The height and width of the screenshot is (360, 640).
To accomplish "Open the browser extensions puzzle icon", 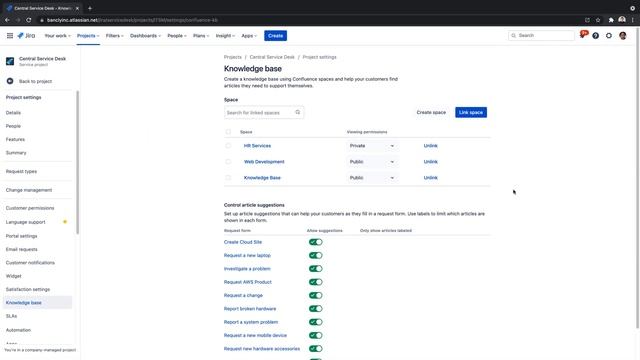I will coord(611,20).
